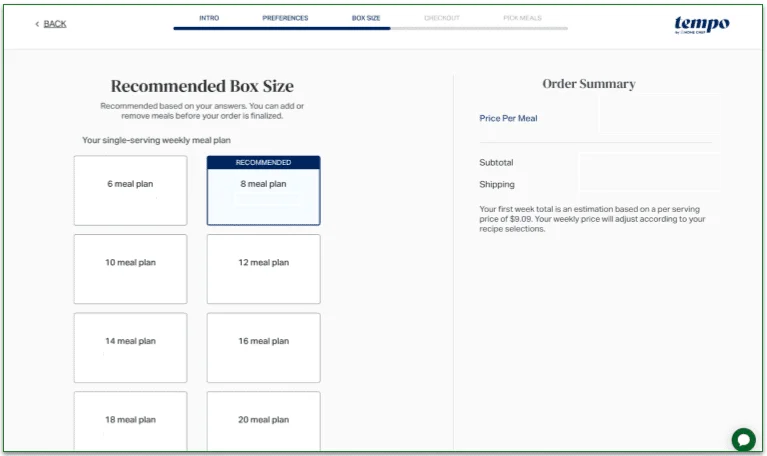The height and width of the screenshot is (456, 767).
Task: Pick the 20 meal plan card
Action: click(x=263, y=420)
